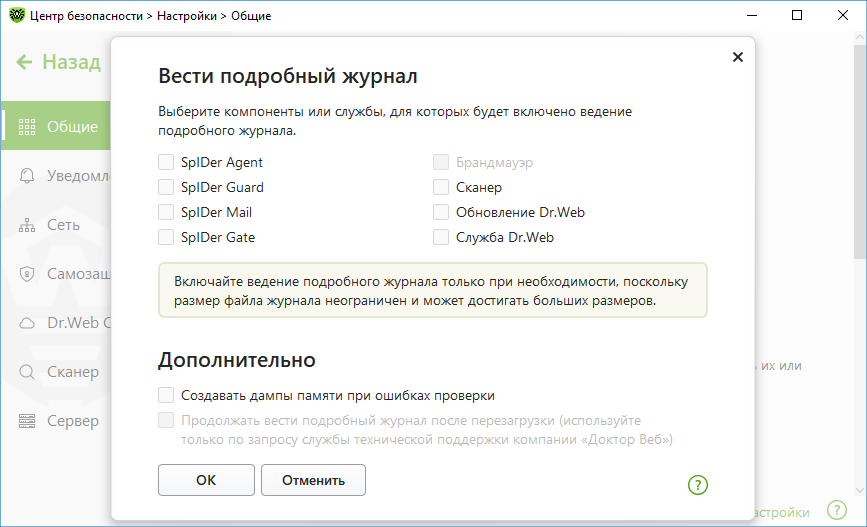
Task: Open help via green question mark in dialog
Action: pos(698,485)
